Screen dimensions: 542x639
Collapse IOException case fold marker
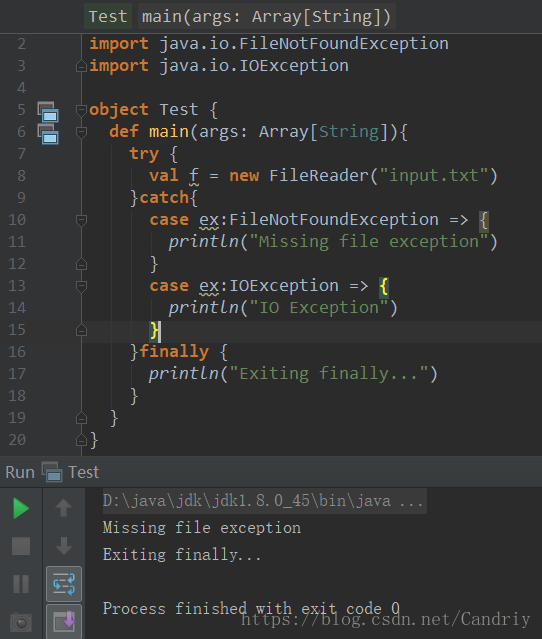click(x=82, y=286)
